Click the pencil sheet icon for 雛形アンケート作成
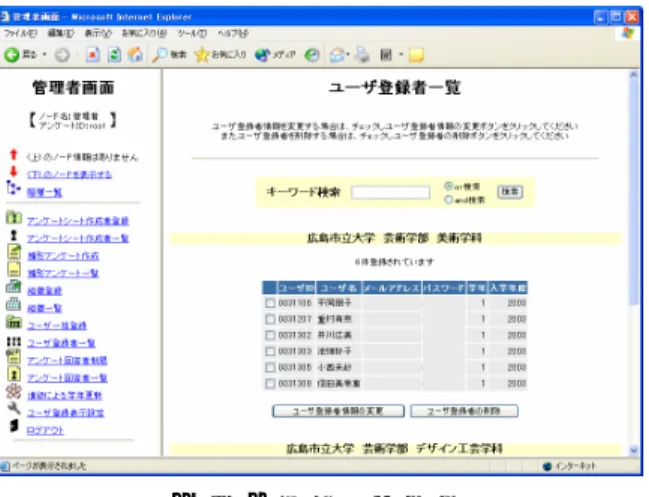649x497 pixels. pyautogui.click(x=14, y=252)
